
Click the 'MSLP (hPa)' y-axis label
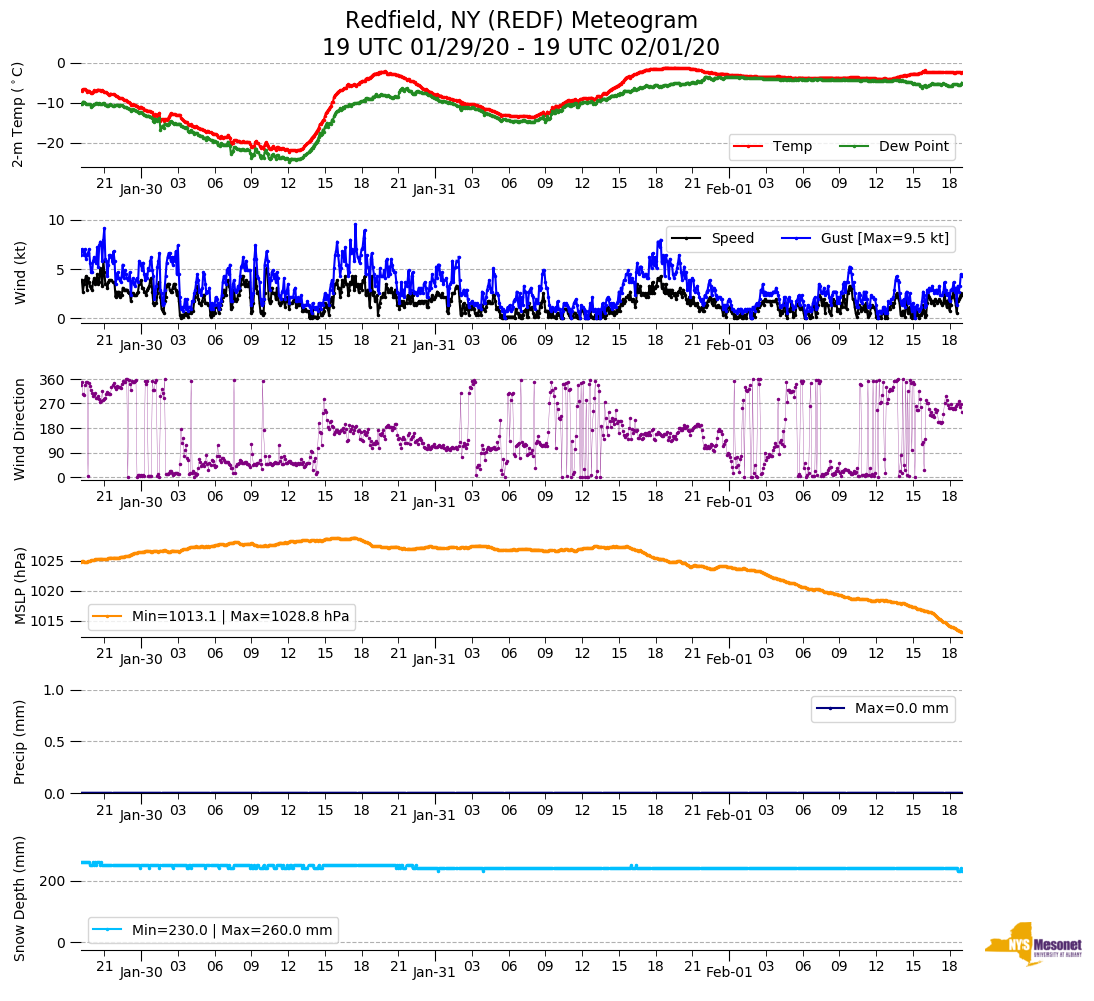coord(18,586)
